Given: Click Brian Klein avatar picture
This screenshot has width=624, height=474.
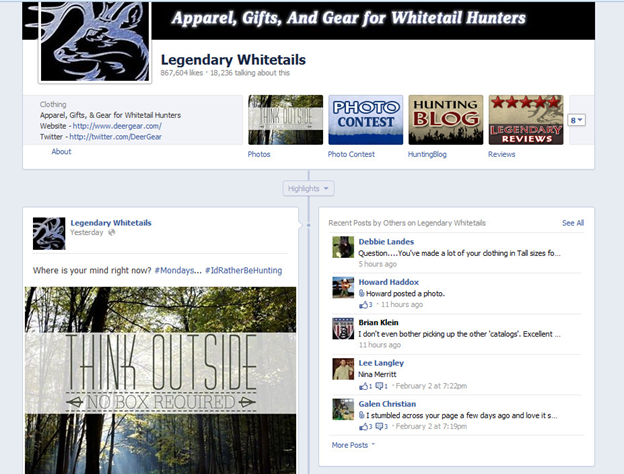Looking at the screenshot, I should pos(343,328).
